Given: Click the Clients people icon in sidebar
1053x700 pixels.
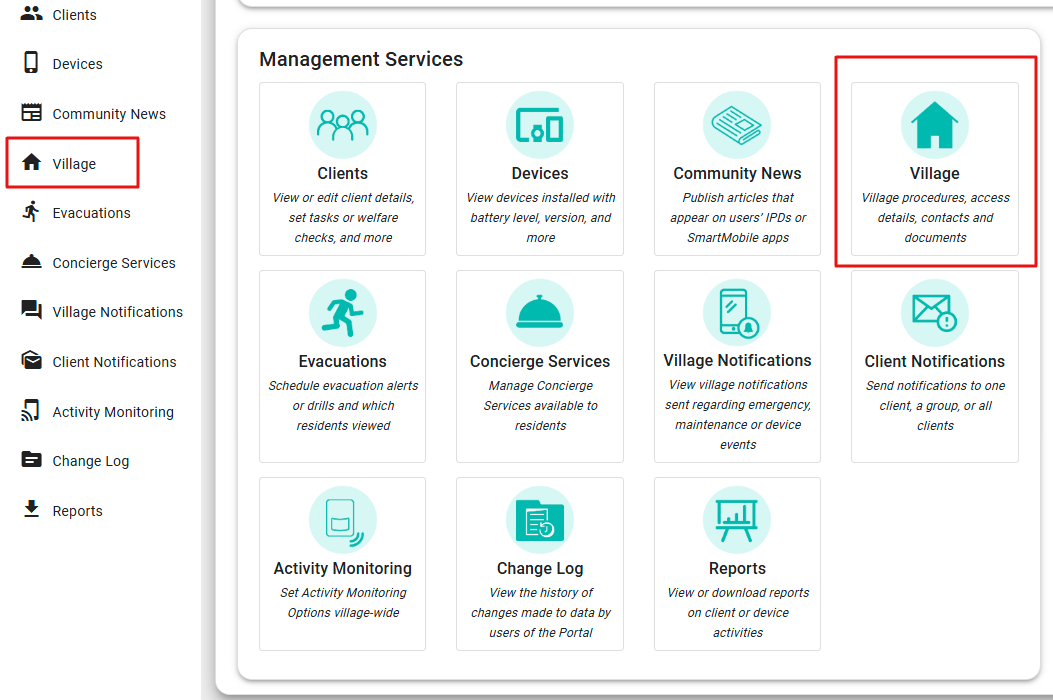Looking at the screenshot, I should 31,13.
